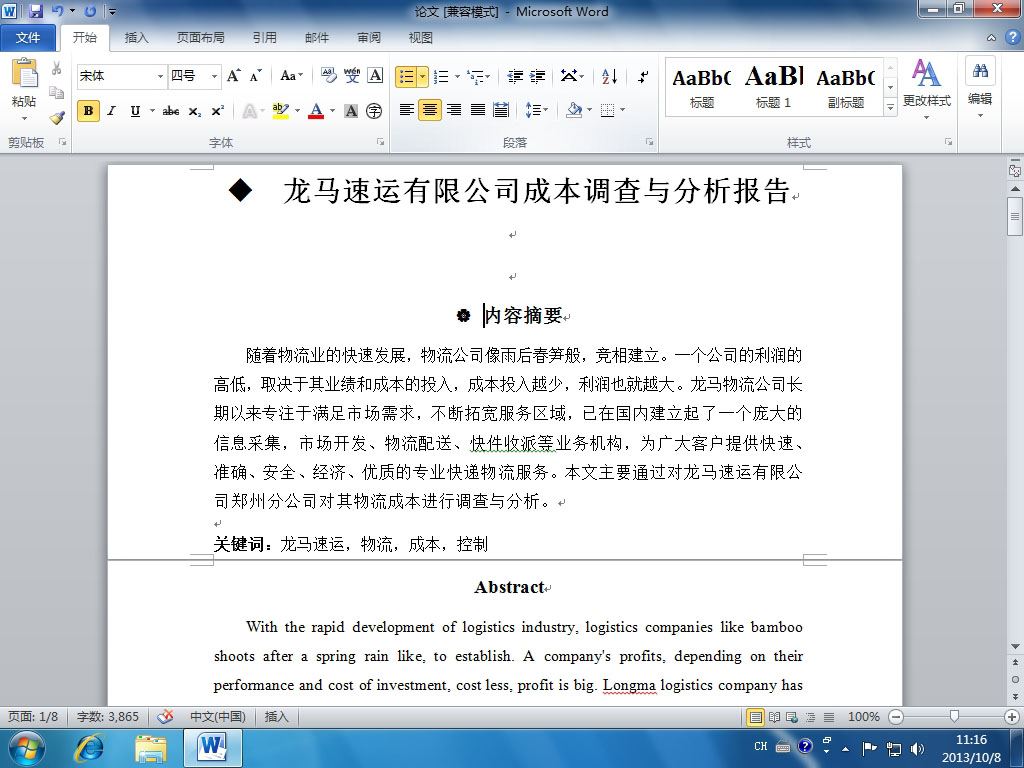Save the document from quick access toolbar
This screenshot has width=1024, height=768.
35,10
